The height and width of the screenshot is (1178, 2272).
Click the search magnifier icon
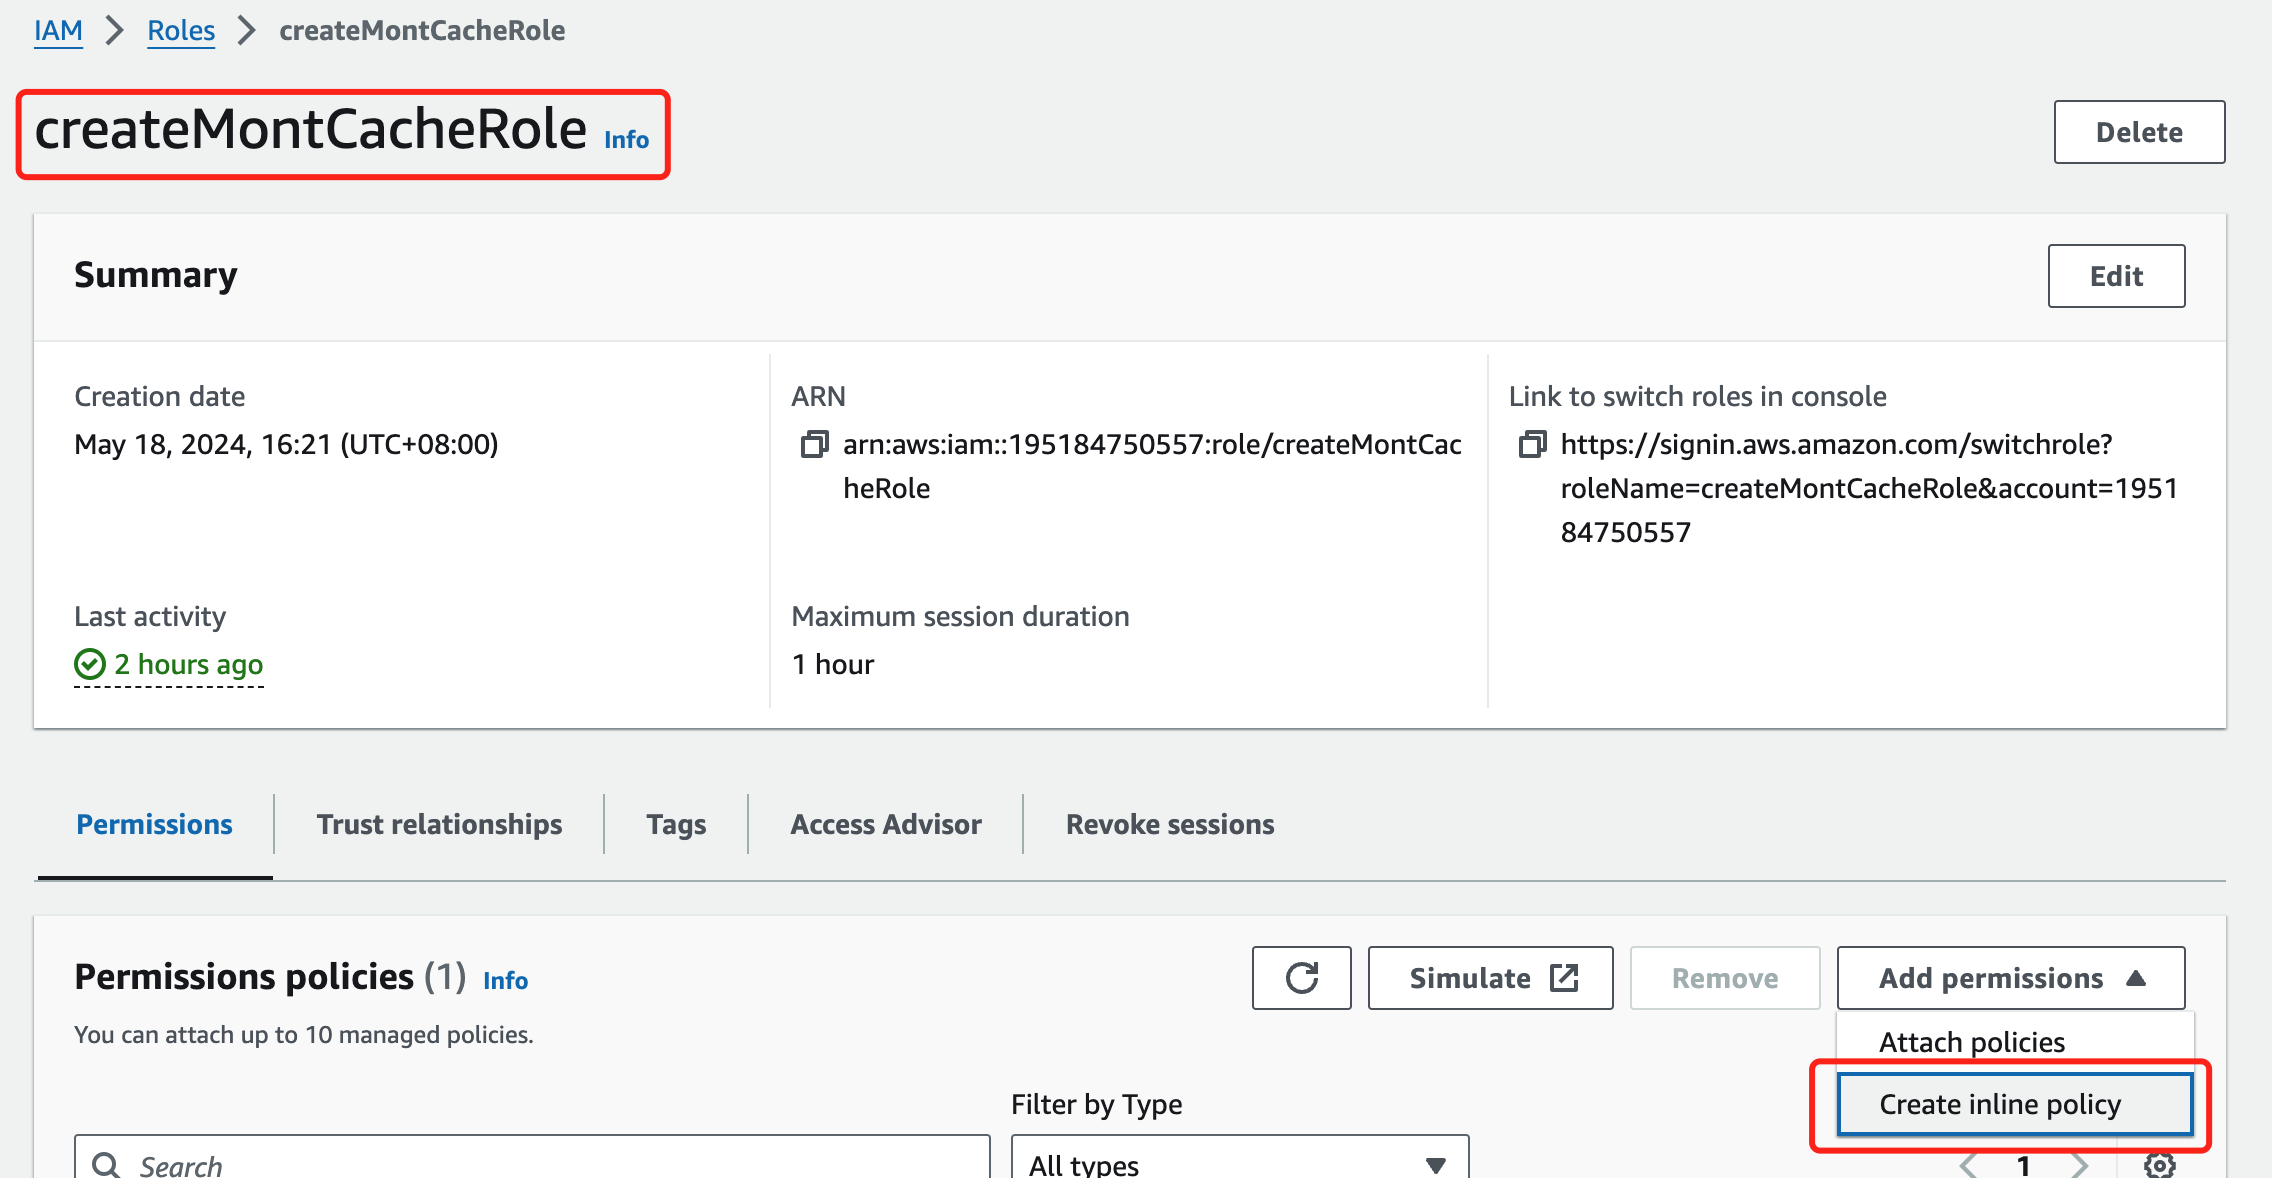click(106, 1165)
